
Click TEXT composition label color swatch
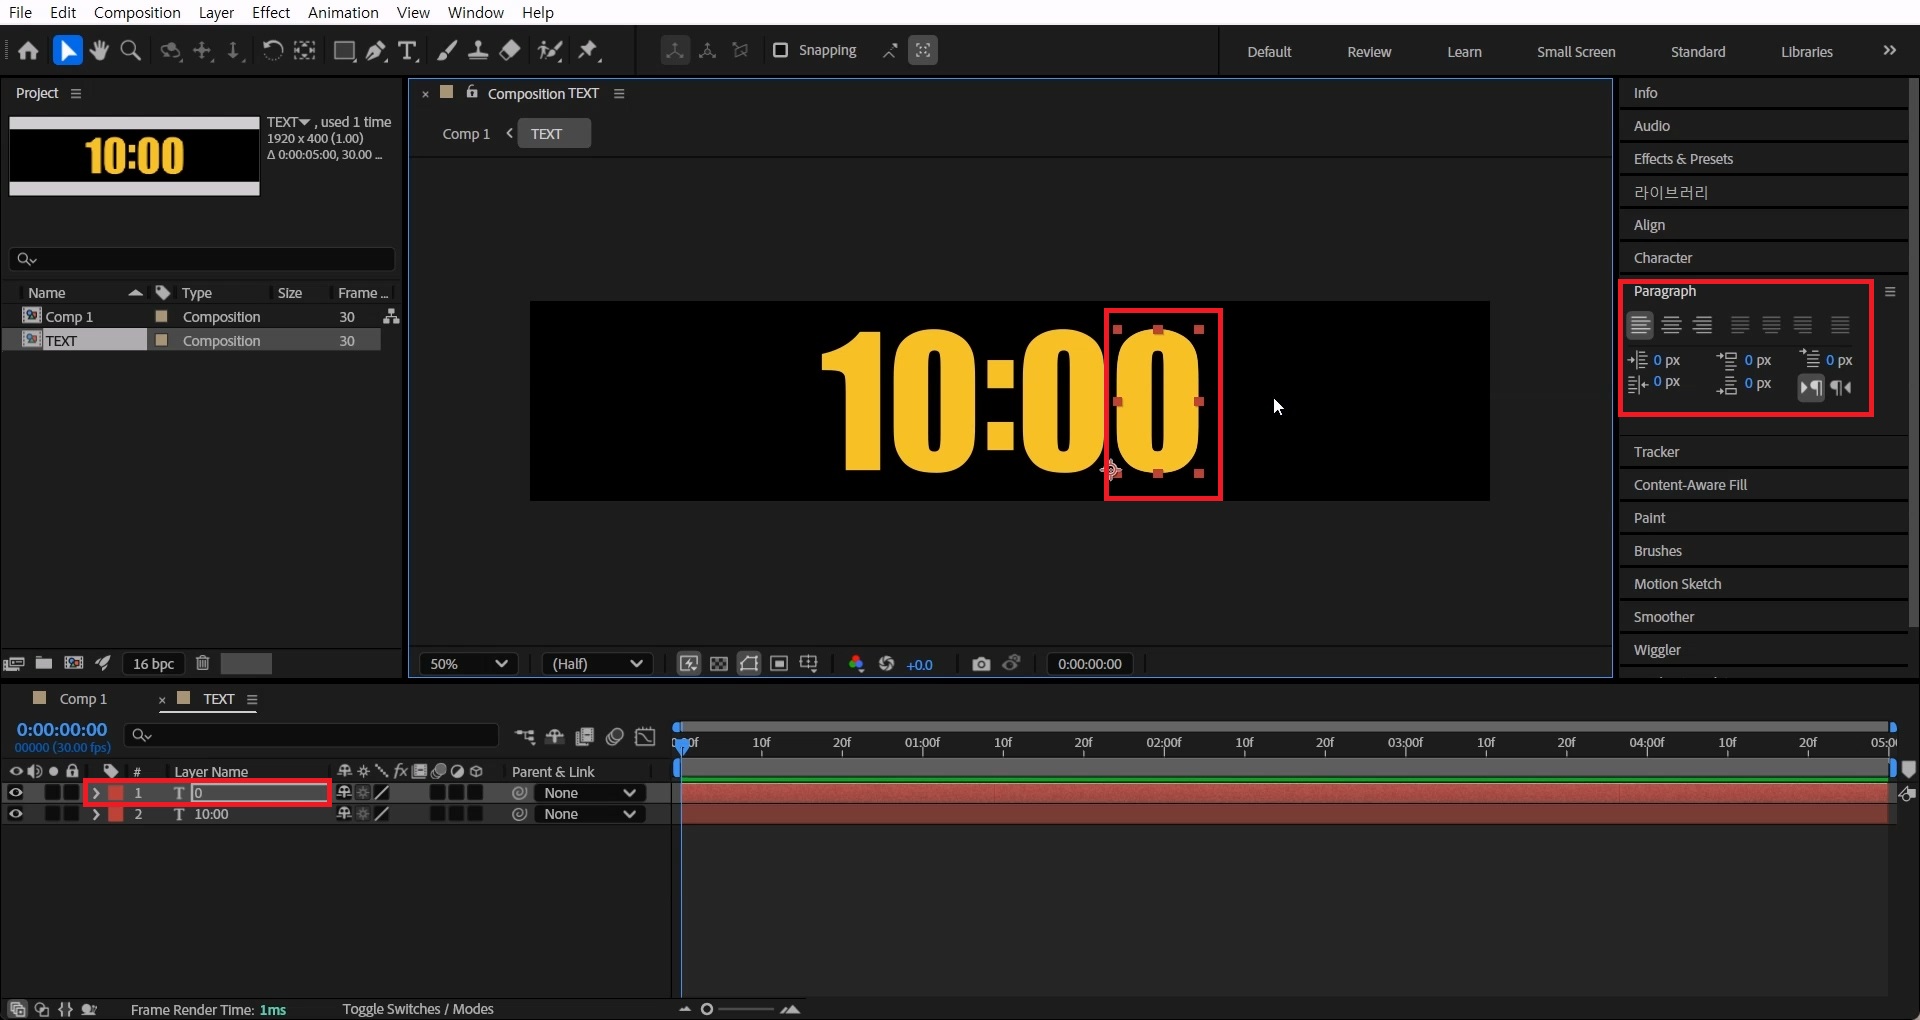click(161, 341)
